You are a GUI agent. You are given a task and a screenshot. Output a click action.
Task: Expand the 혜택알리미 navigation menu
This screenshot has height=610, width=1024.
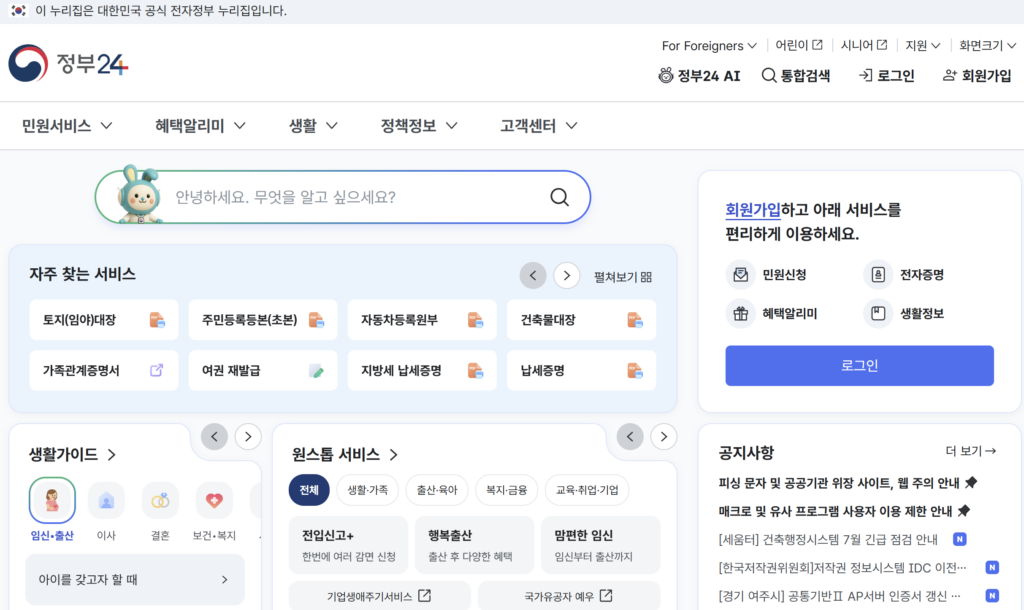tap(200, 125)
